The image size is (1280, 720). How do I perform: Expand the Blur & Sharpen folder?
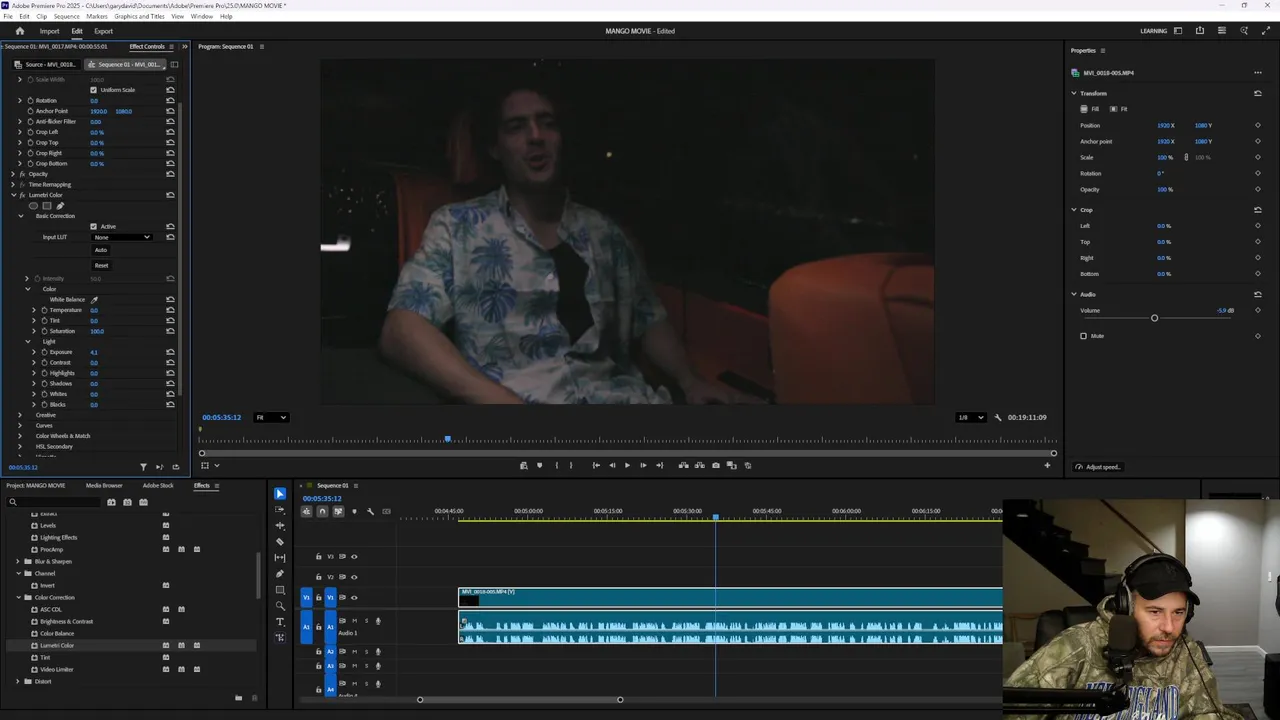pyautogui.click(x=18, y=562)
